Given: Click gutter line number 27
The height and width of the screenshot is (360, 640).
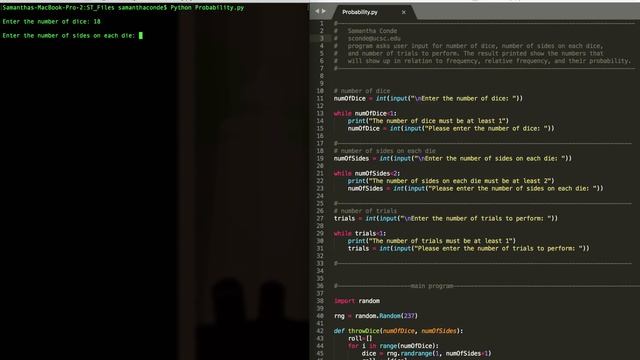Looking at the screenshot, I should 320,218.
